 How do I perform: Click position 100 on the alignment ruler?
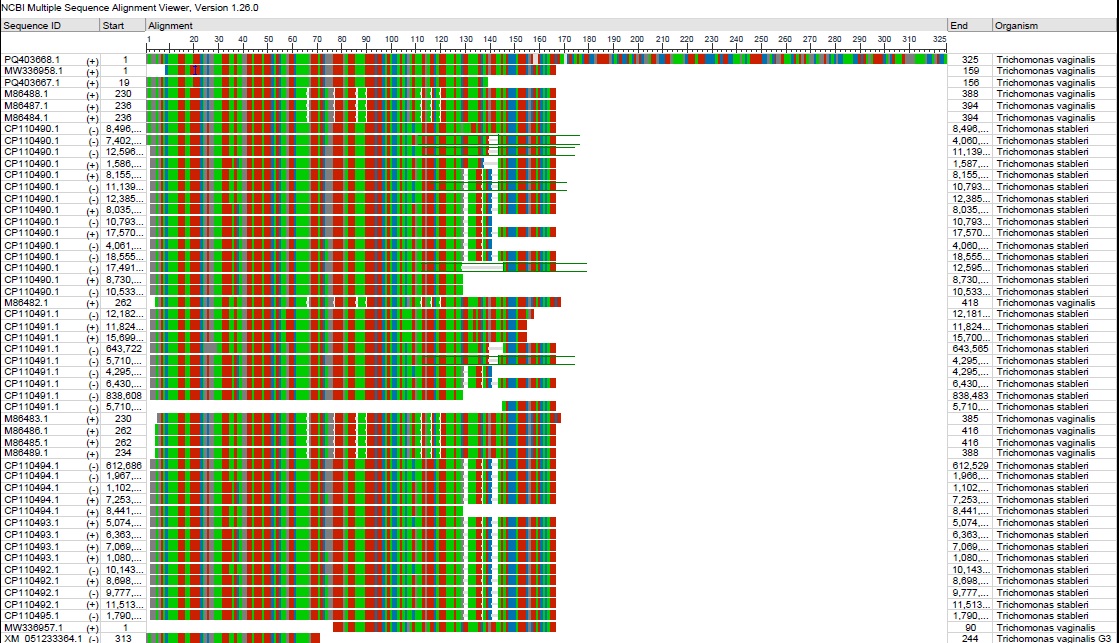tap(391, 40)
